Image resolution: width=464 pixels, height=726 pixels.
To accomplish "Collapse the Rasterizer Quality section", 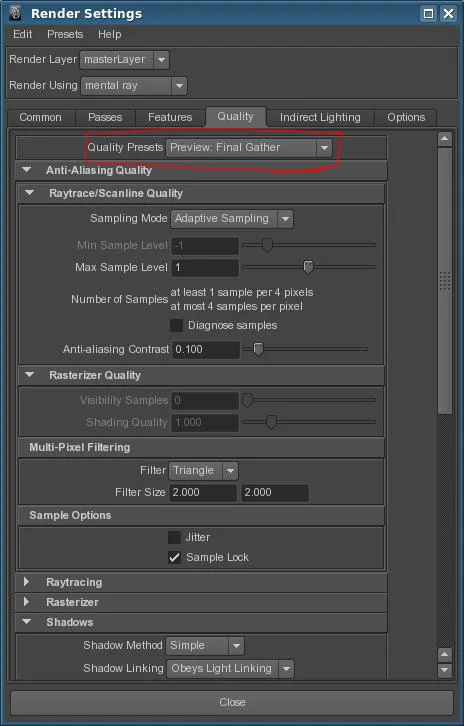I will coord(30,375).
